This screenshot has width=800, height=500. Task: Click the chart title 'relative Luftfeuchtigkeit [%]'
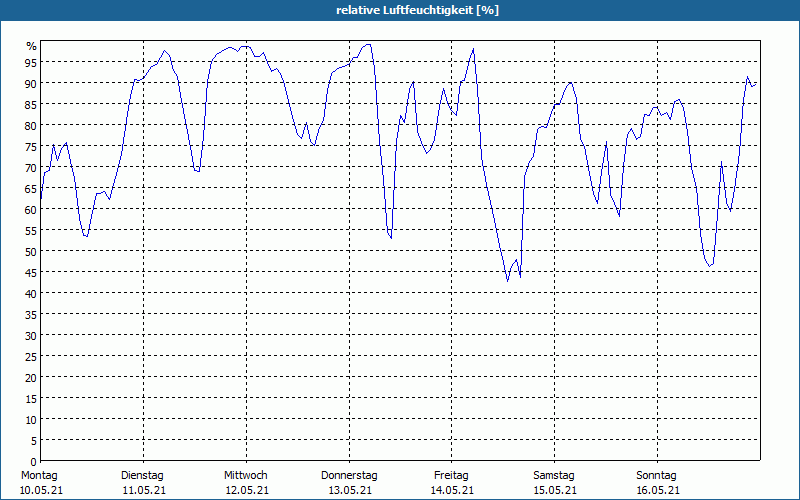pos(417,10)
